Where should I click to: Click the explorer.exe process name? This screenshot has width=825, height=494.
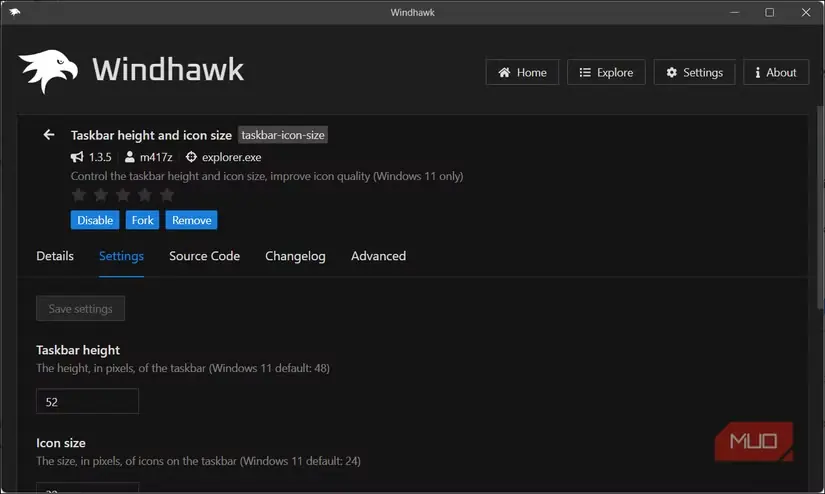(232, 157)
